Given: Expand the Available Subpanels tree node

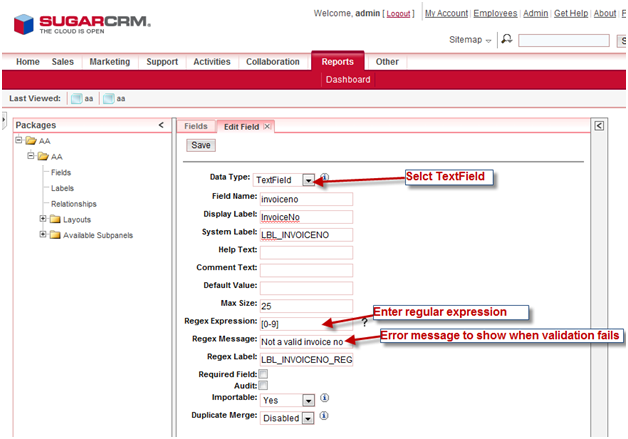Looking at the screenshot, I should [x=43, y=234].
